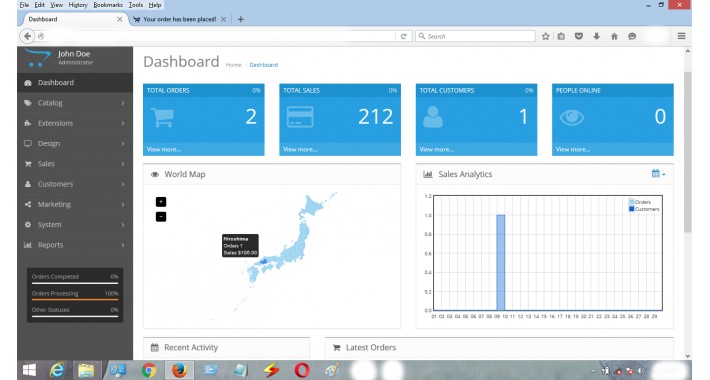Click the highlighted Hiroshima region on map
The image size is (710, 380).
(263, 261)
